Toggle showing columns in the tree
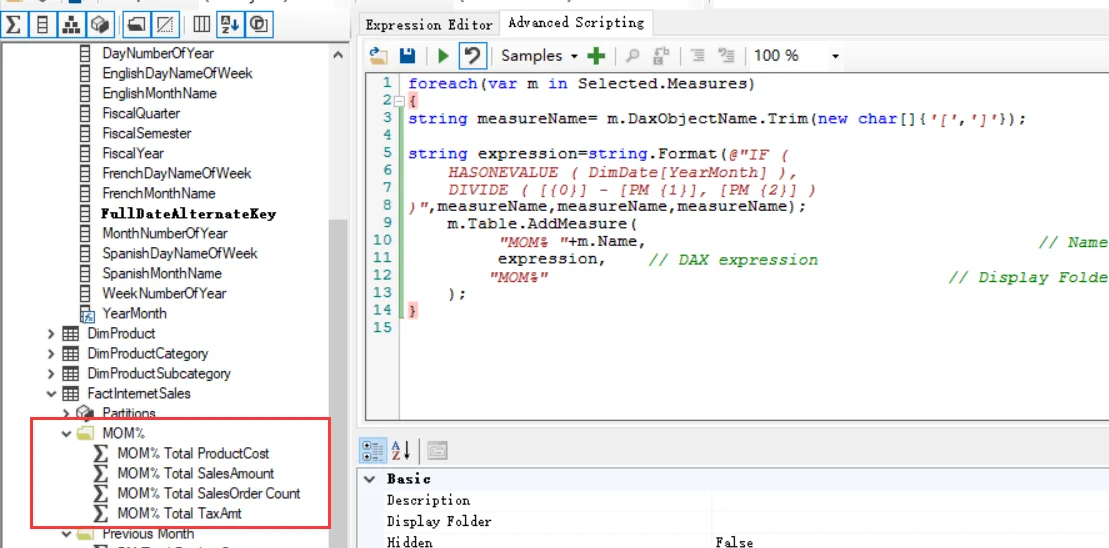 (x=43, y=25)
